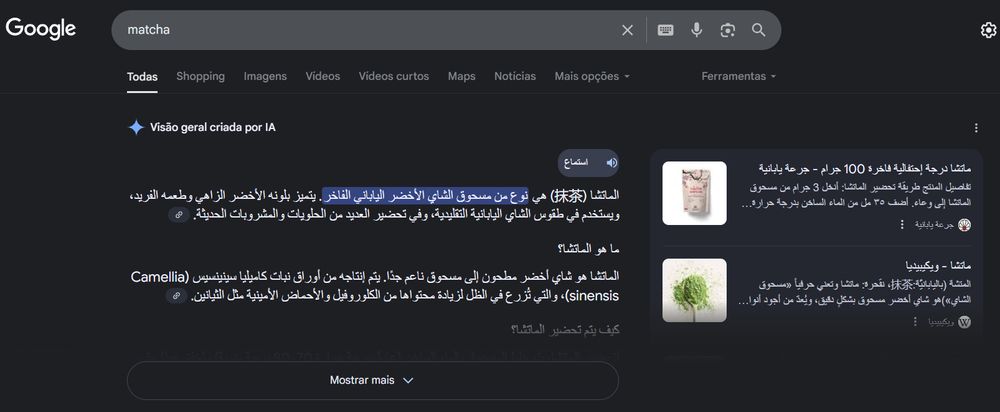Image resolution: width=1000 pixels, height=412 pixels.
Task: Expand the Mais opções dropdown
Action: click(x=592, y=76)
